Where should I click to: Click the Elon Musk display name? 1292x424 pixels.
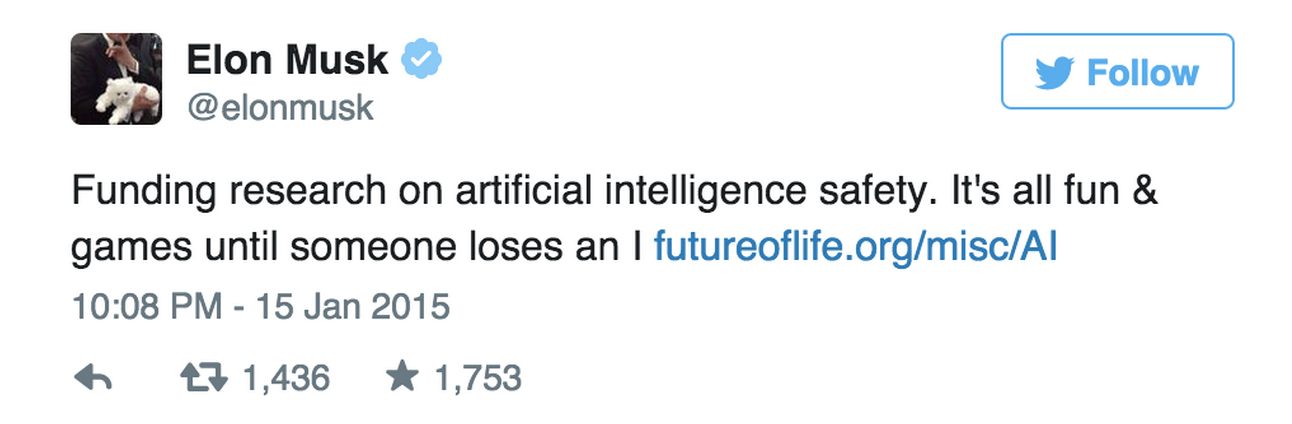[x=288, y=60]
